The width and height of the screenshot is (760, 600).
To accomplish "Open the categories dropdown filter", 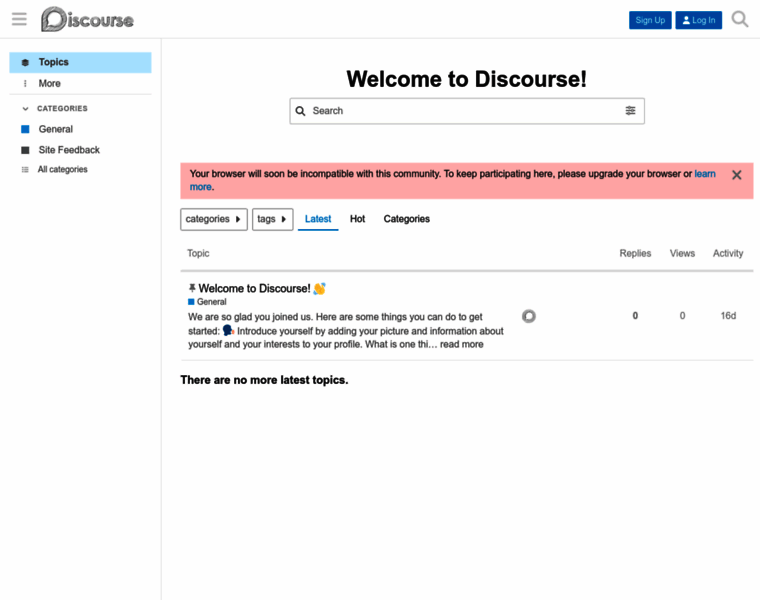I will click(x=214, y=219).
